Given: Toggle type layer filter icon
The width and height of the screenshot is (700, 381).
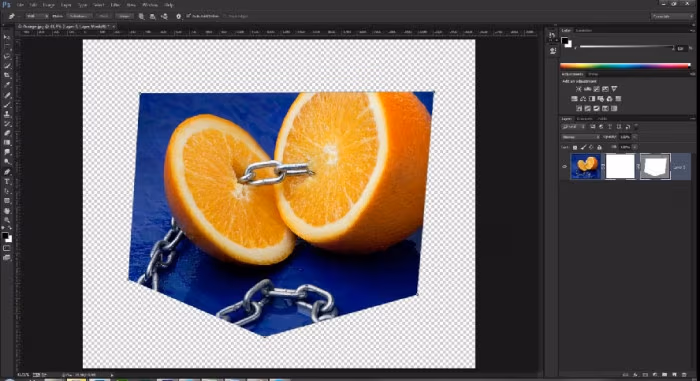Looking at the screenshot, I should click(610, 127).
